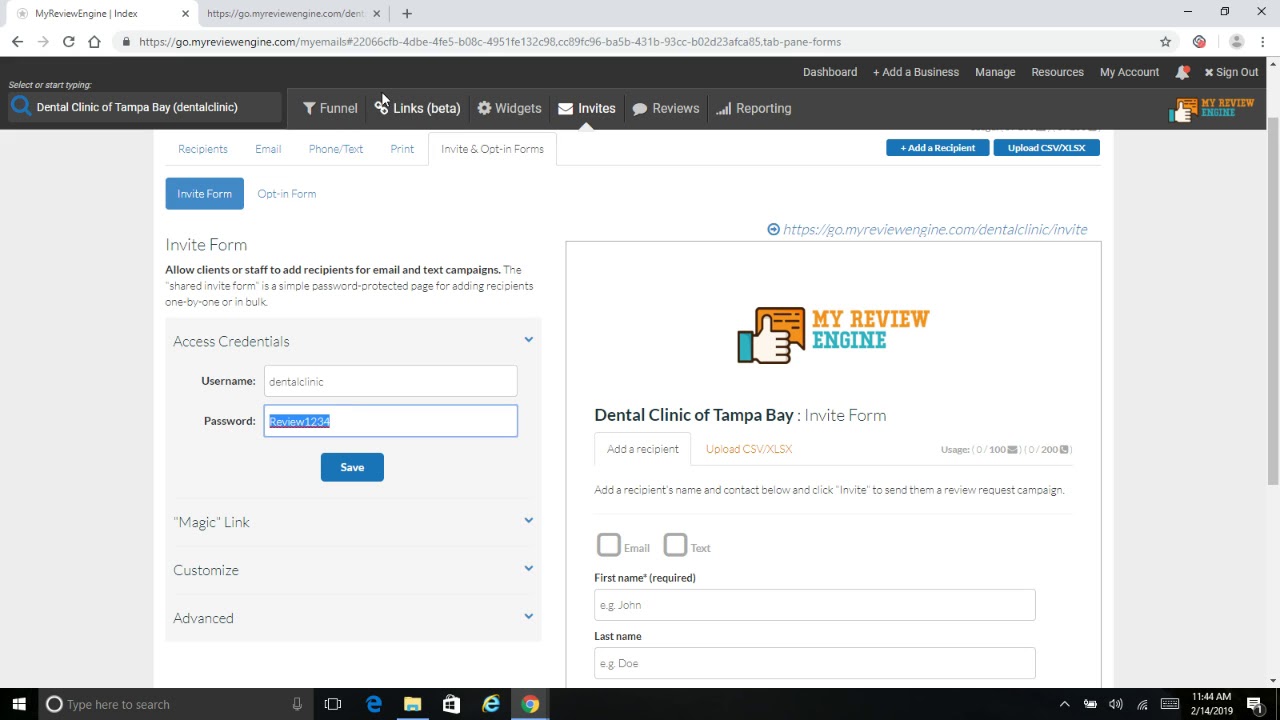This screenshot has width=1280, height=720.
Task: Open Microsoft Store from the taskbar
Action: (x=451, y=704)
